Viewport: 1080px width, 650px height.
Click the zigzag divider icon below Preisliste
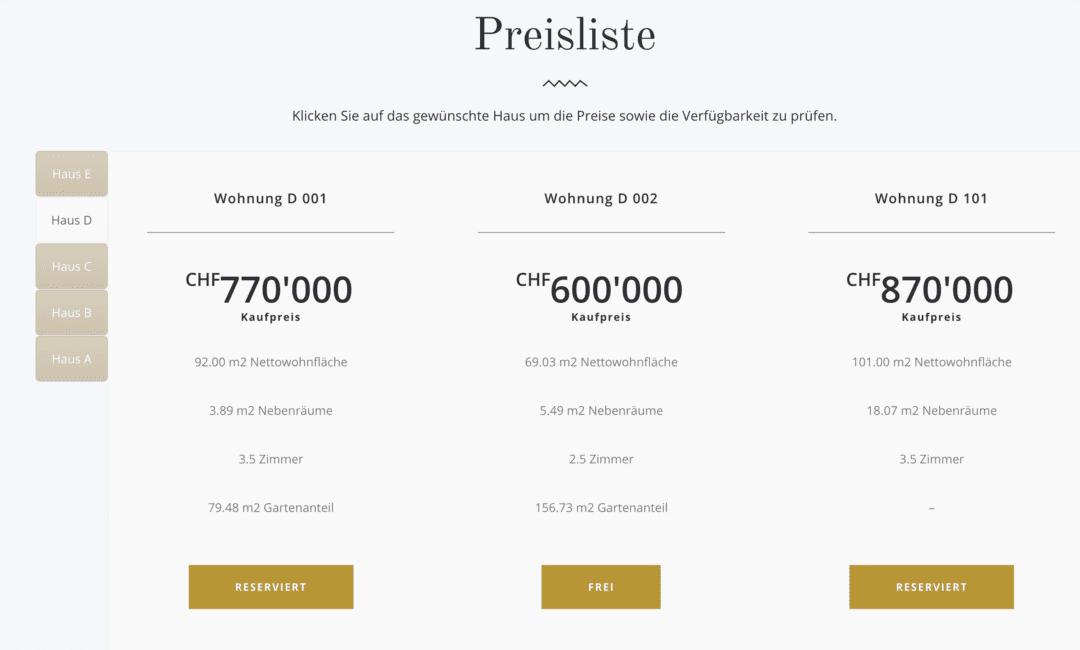click(565, 83)
